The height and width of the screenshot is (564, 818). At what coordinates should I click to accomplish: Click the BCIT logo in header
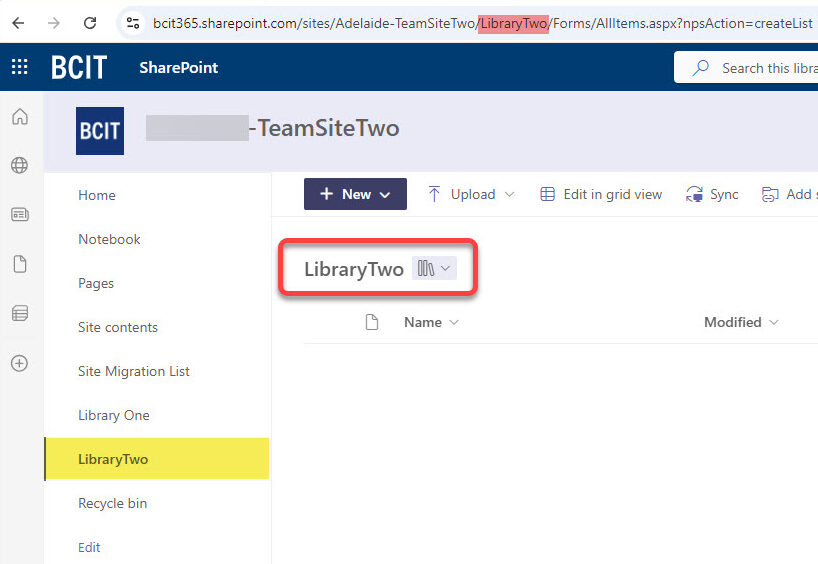[x=79, y=67]
